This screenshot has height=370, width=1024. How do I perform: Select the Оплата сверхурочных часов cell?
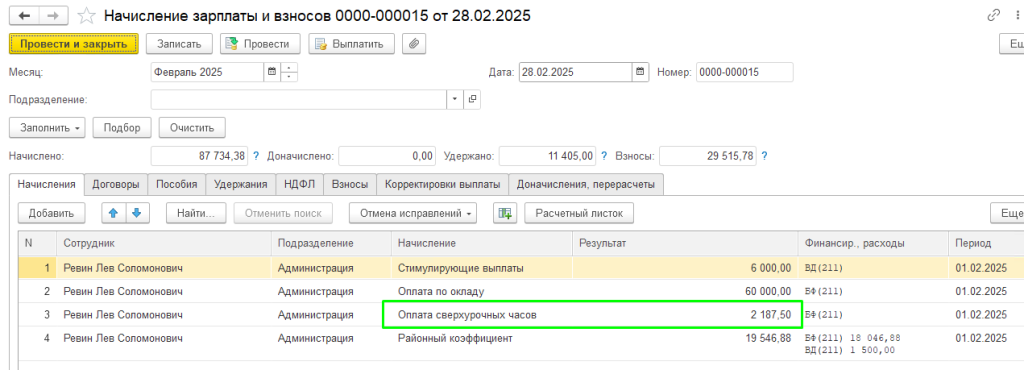click(x=482, y=315)
